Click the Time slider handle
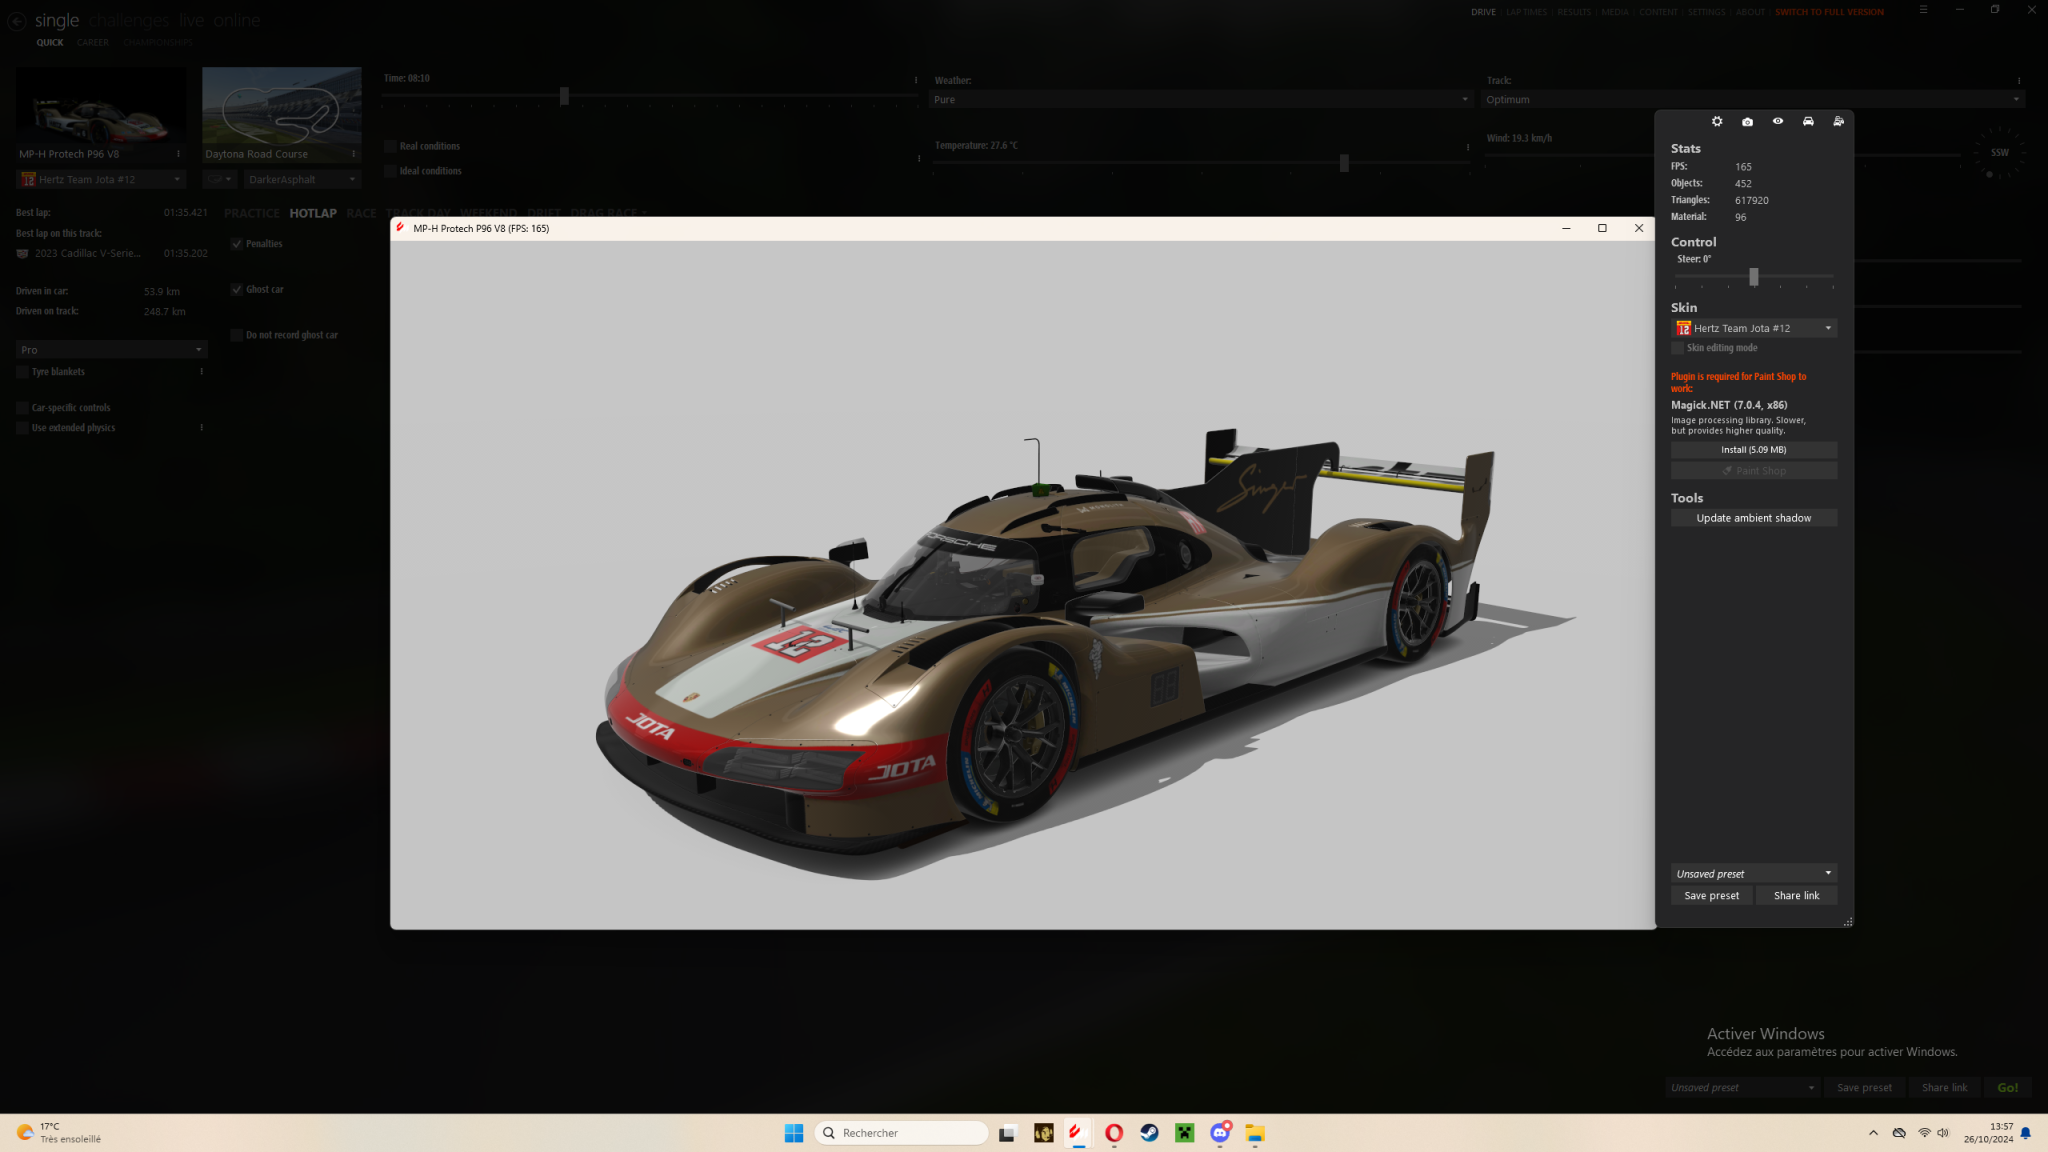Viewport: 2048px width, 1152px height. (x=564, y=96)
